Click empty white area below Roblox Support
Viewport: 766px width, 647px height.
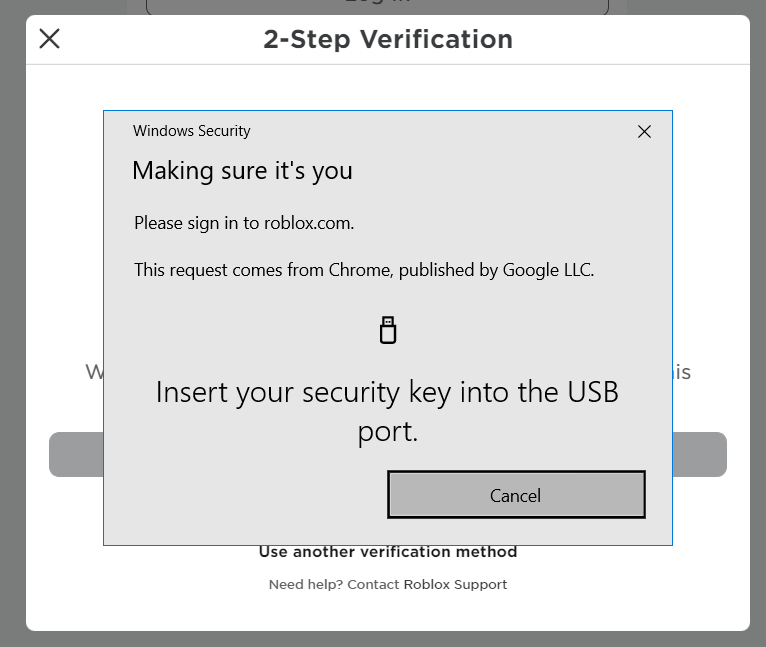click(388, 612)
